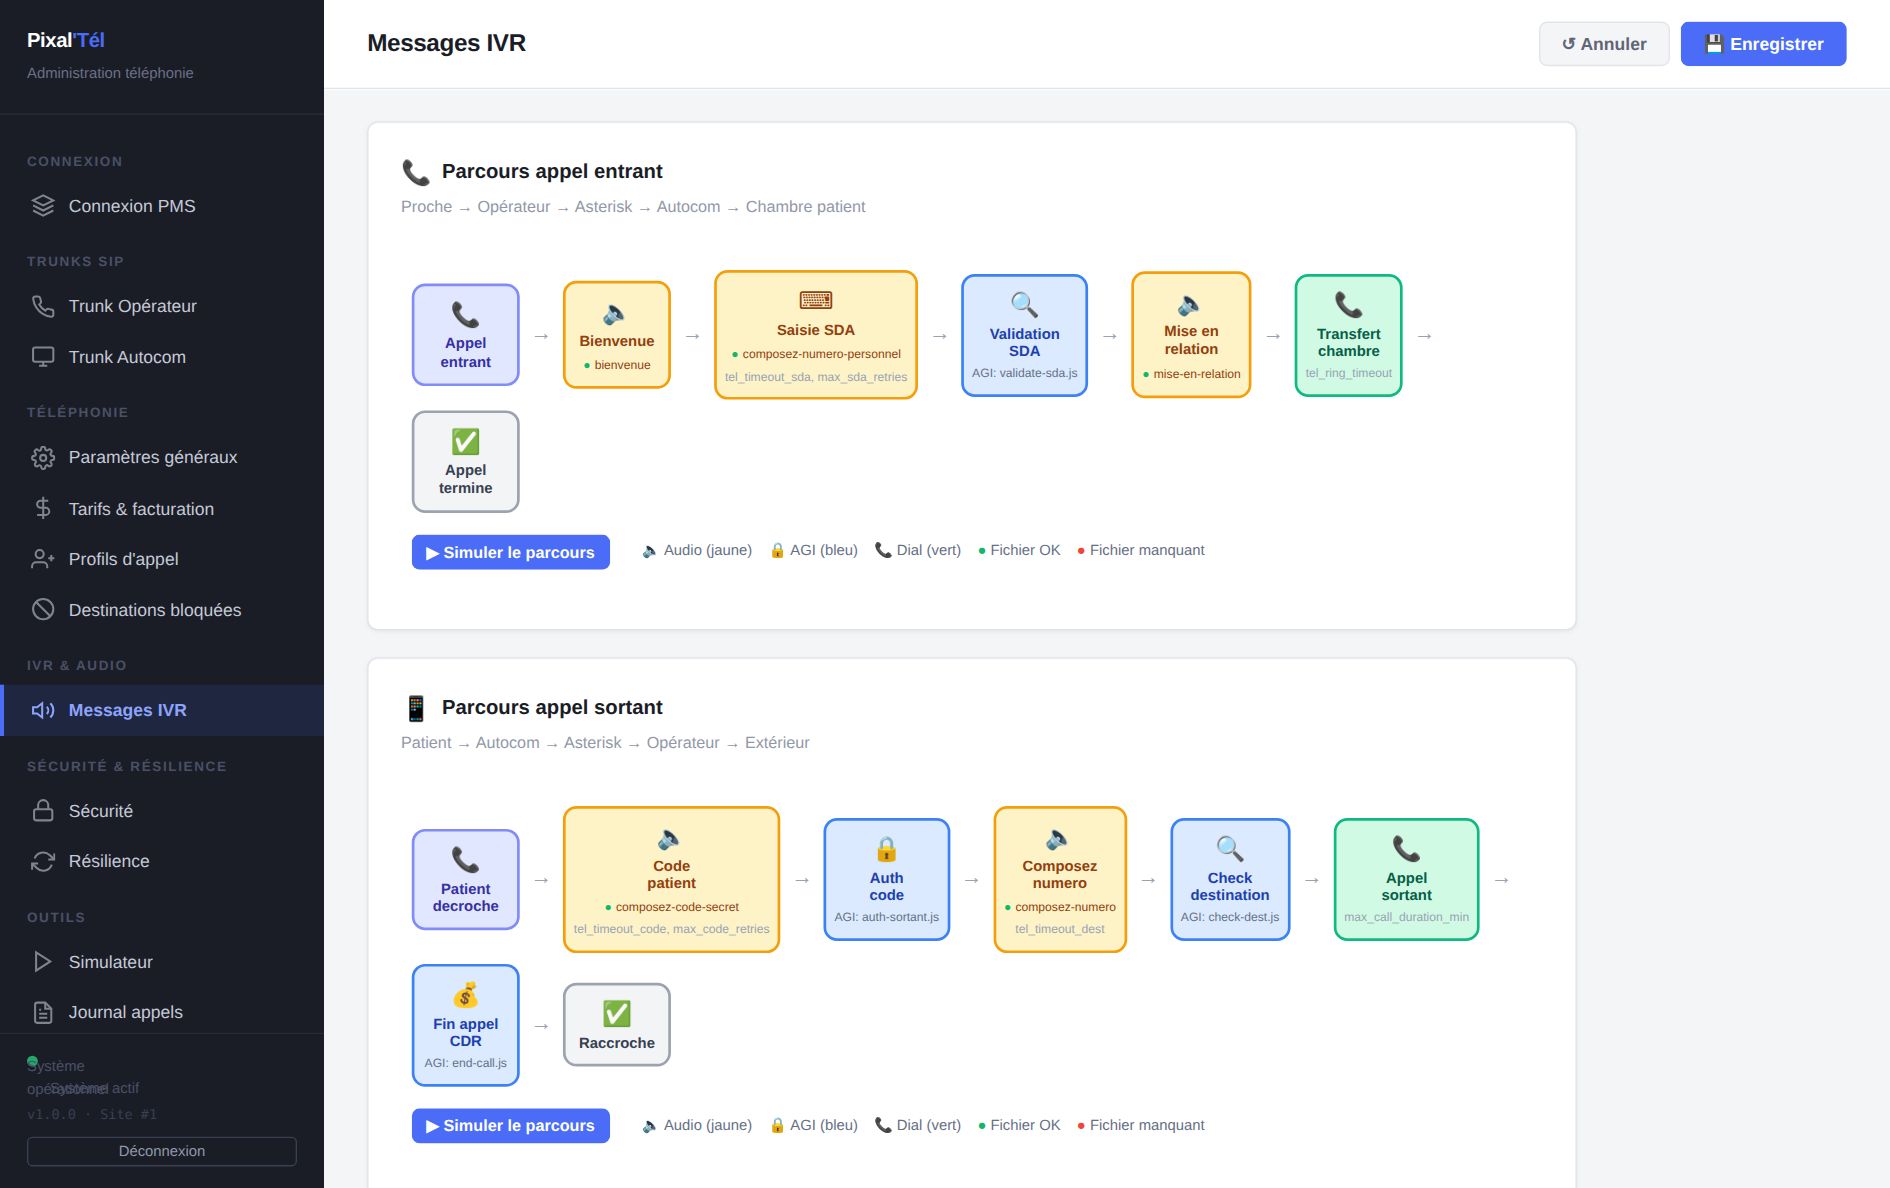Screen dimensions: 1890x1188
Task: Open the Fin appel CDR money bag node
Action: tap(466, 1025)
